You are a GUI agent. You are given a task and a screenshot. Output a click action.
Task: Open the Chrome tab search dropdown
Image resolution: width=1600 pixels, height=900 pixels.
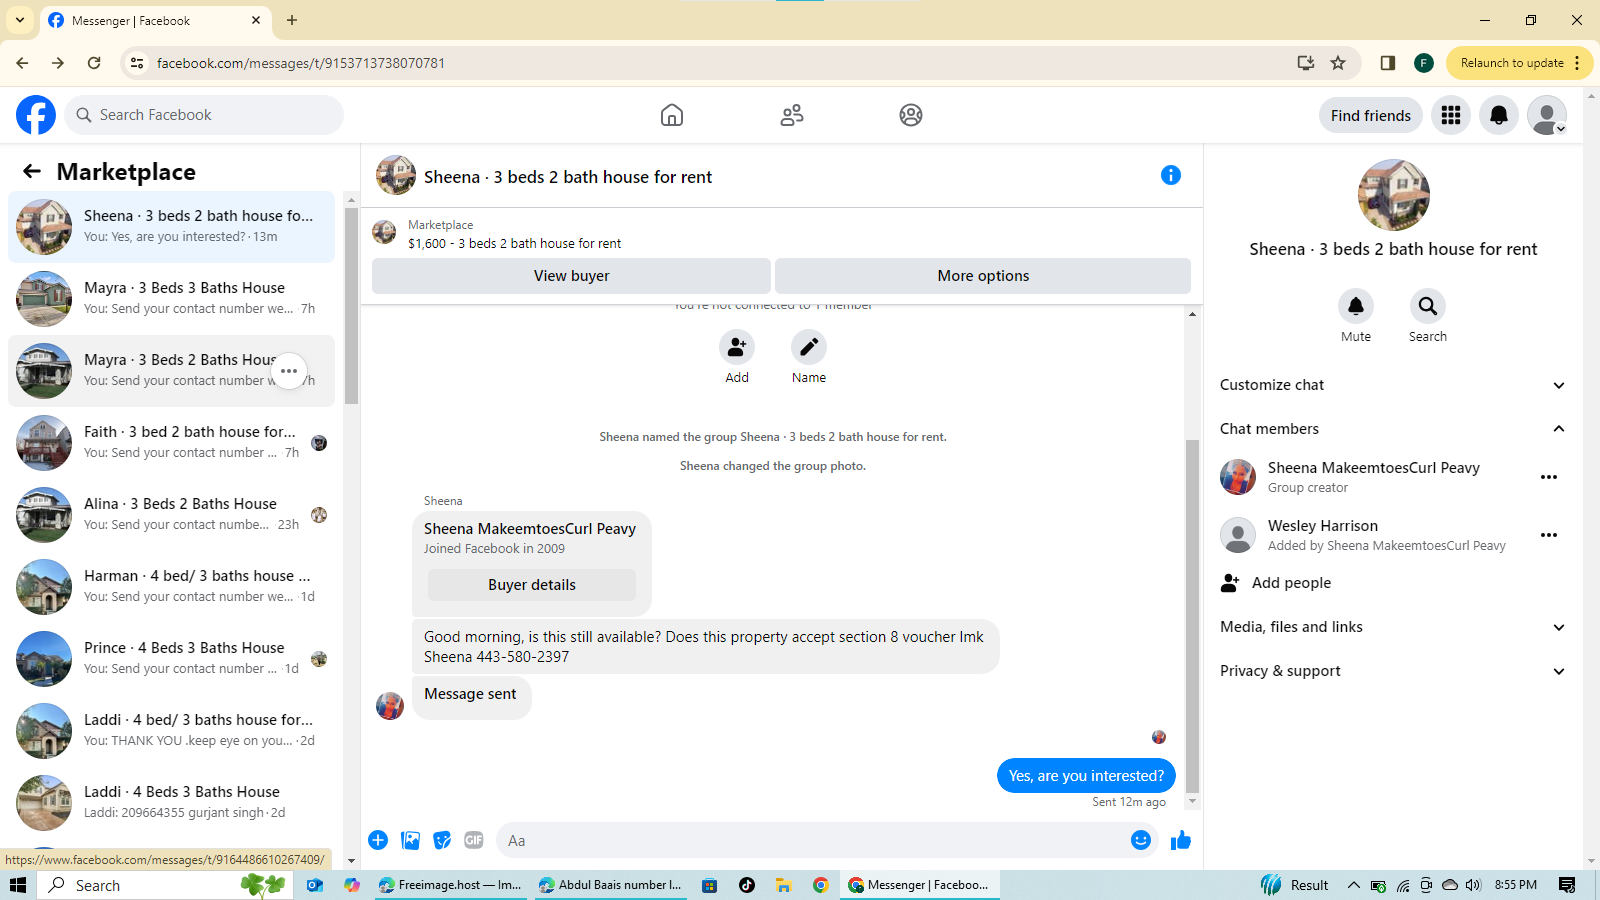pyautogui.click(x=20, y=20)
